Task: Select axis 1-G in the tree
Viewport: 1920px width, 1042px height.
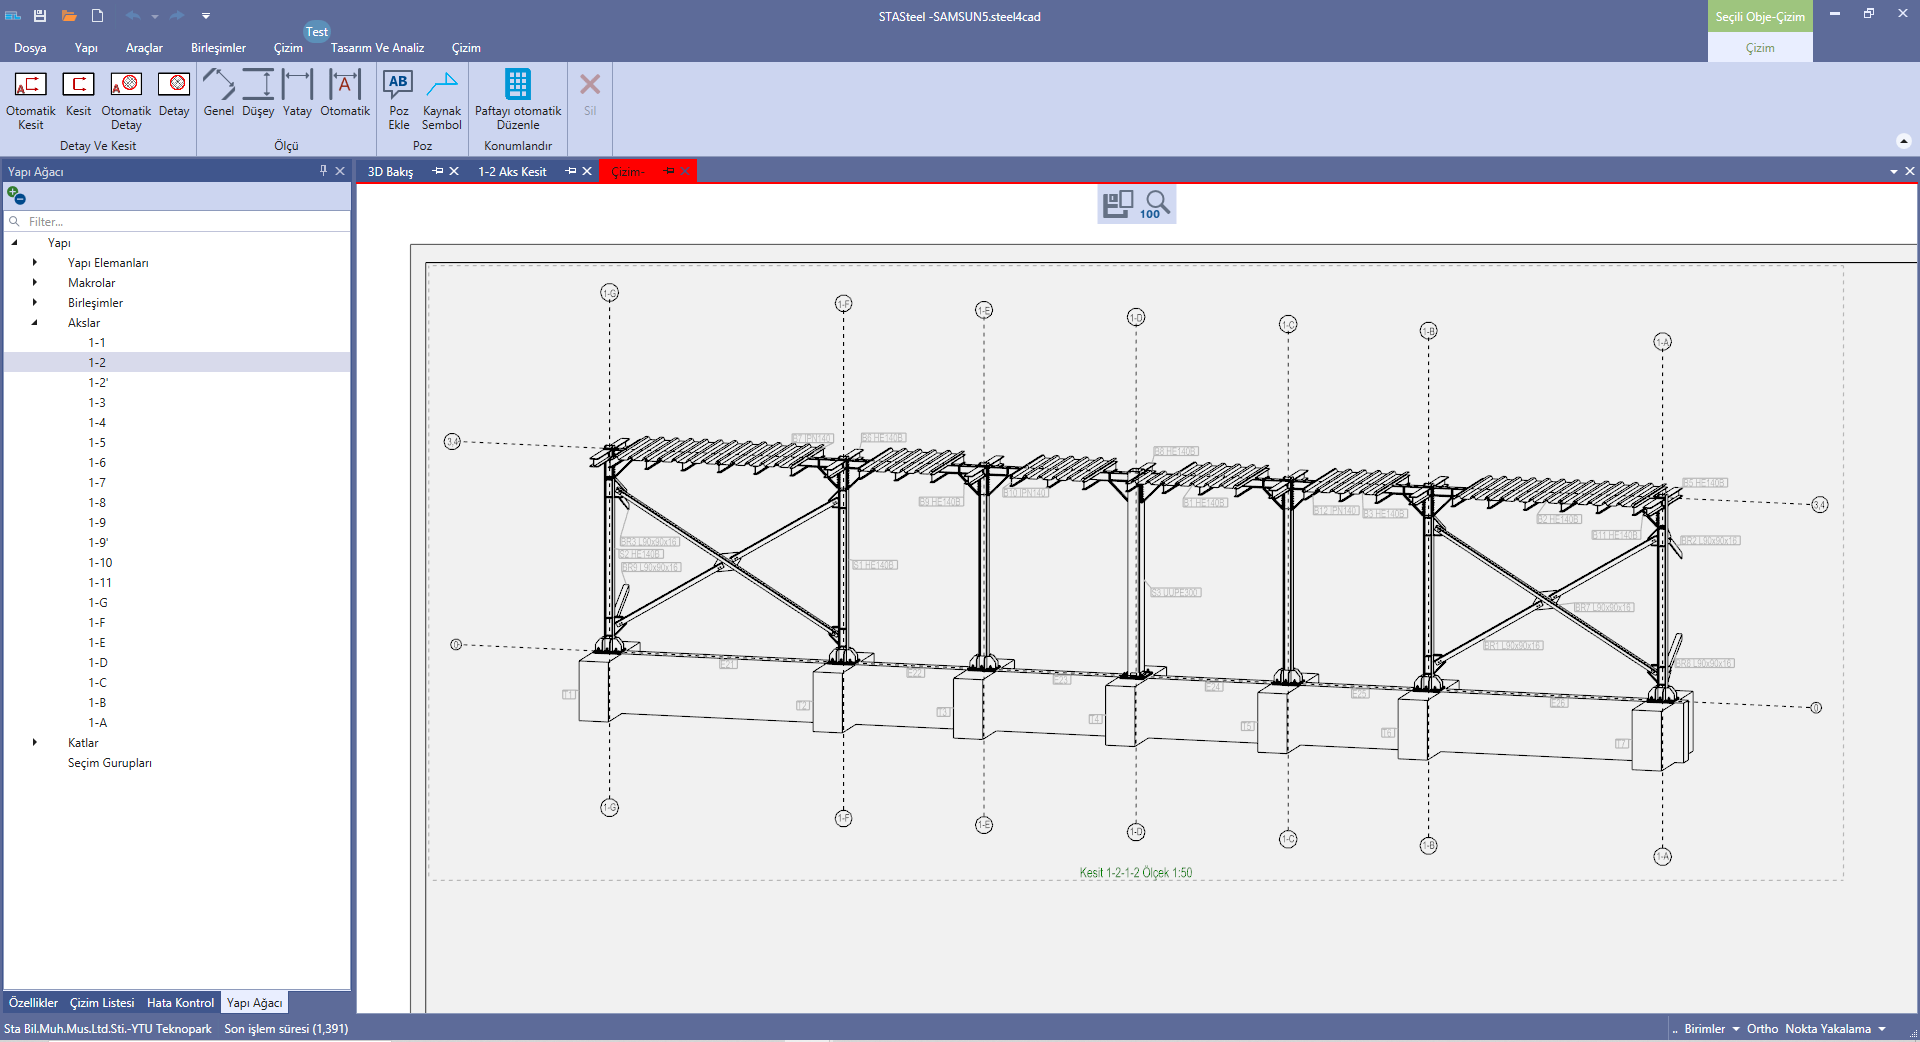Action: tap(98, 603)
